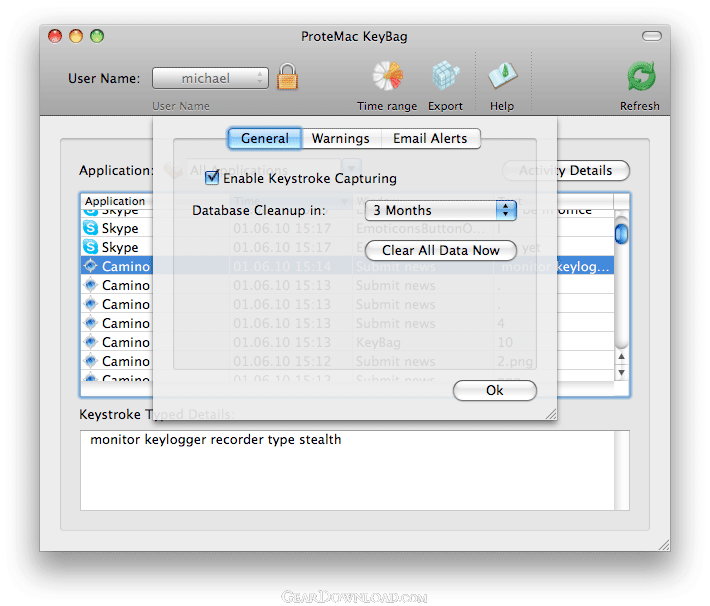Click the Activity Details button
Image resolution: width=710 pixels, height=606 pixels.
tap(566, 171)
